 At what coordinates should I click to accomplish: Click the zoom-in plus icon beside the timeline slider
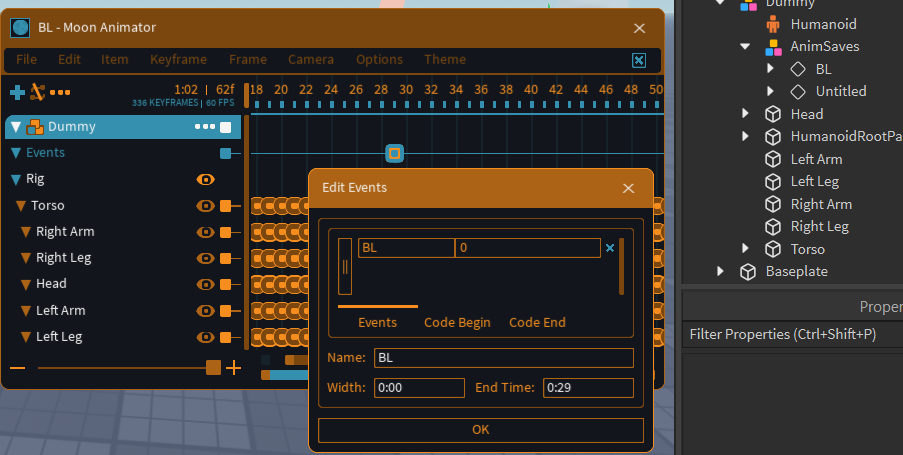coord(234,368)
